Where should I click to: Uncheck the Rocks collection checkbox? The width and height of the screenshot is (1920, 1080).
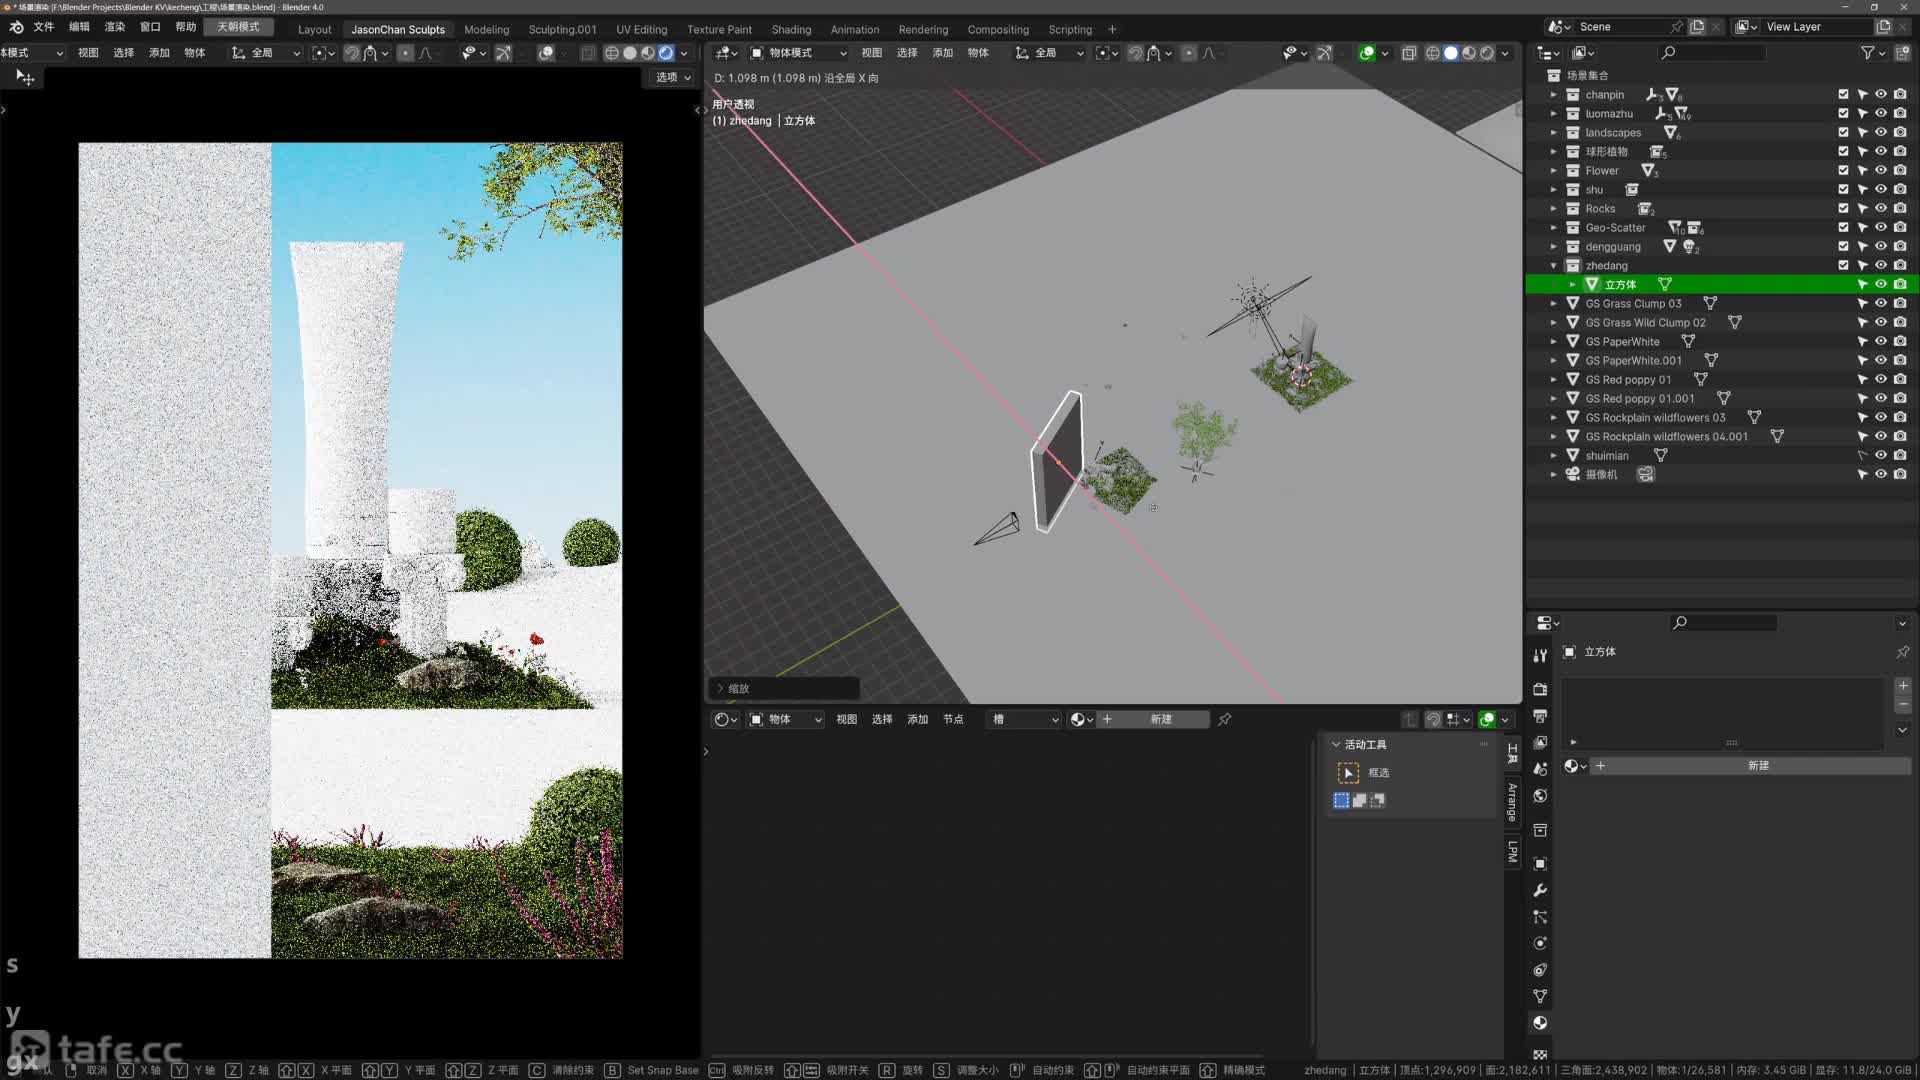(1843, 208)
